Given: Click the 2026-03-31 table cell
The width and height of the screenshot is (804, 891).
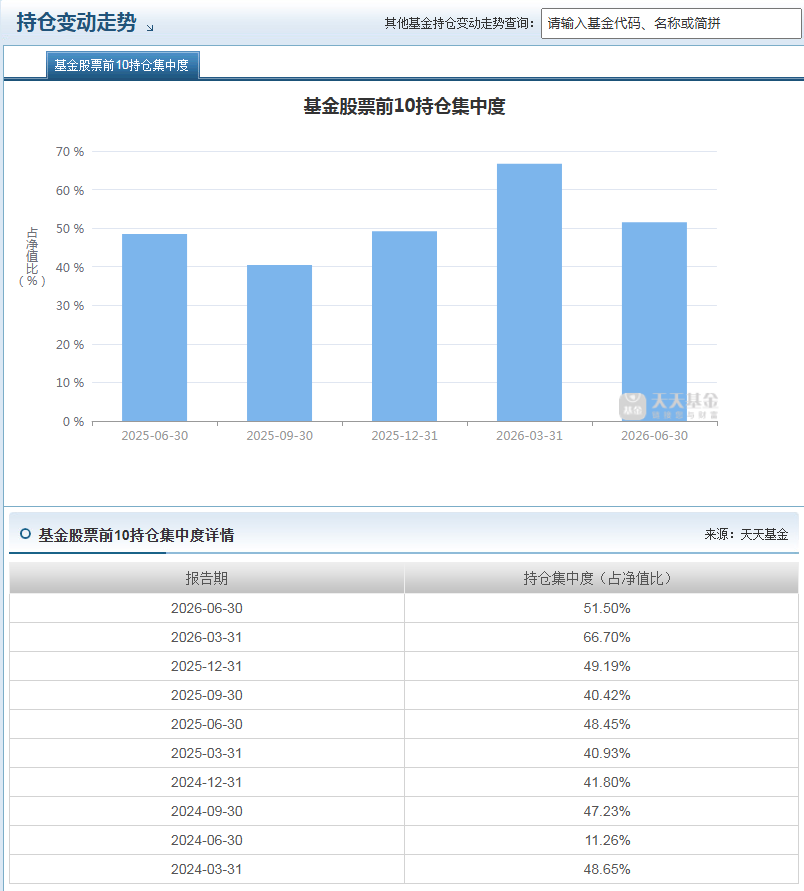Looking at the screenshot, I should pyautogui.click(x=207, y=637).
